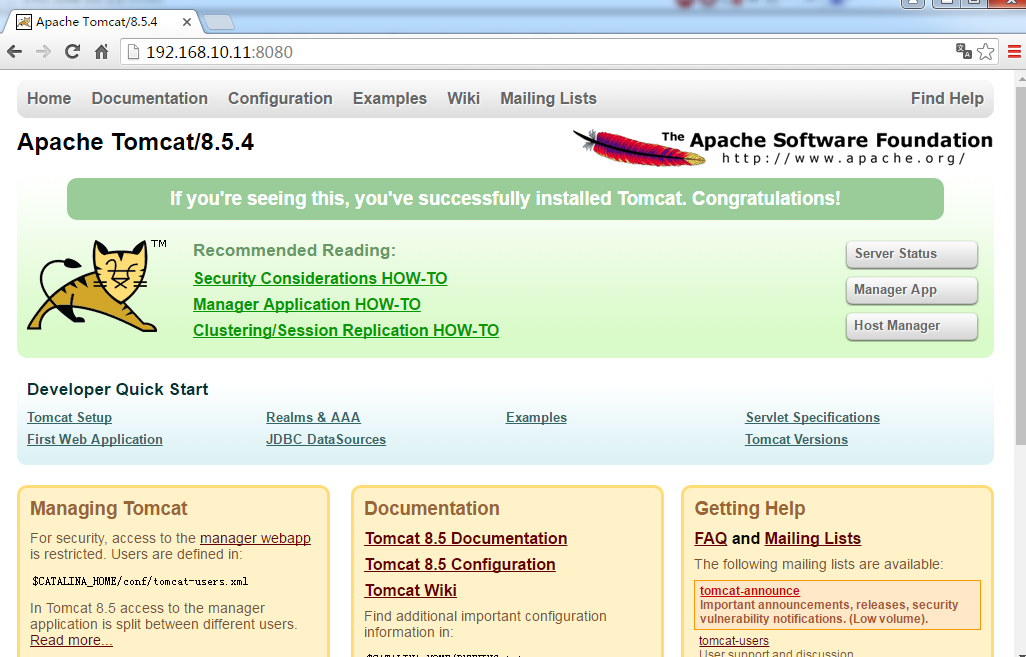Click the Server Status button
1026x657 pixels.
911,254
